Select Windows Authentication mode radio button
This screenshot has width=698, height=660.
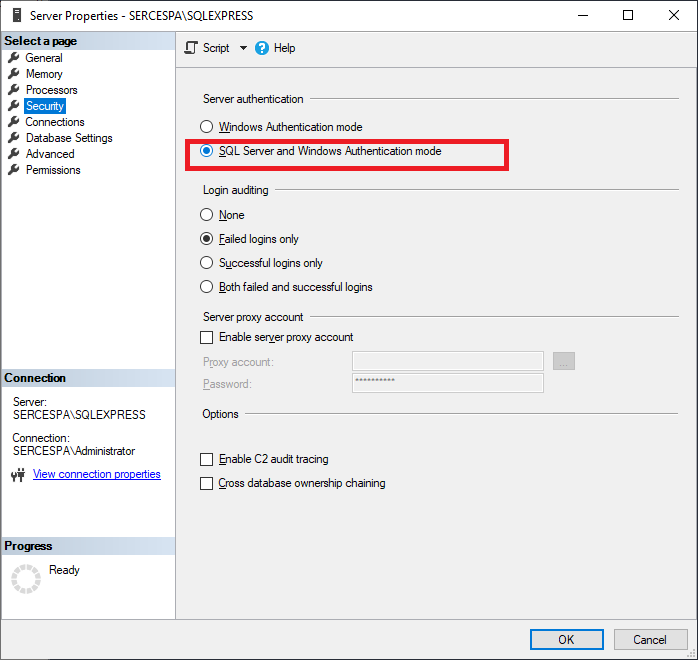coord(207,127)
